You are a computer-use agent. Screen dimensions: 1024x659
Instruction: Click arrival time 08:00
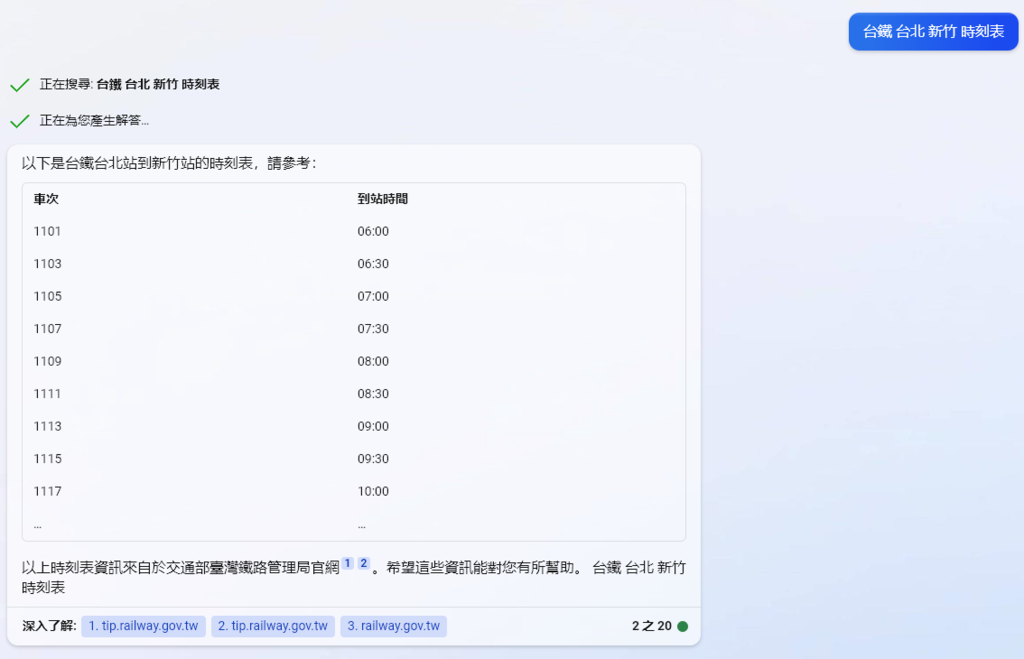tap(373, 361)
